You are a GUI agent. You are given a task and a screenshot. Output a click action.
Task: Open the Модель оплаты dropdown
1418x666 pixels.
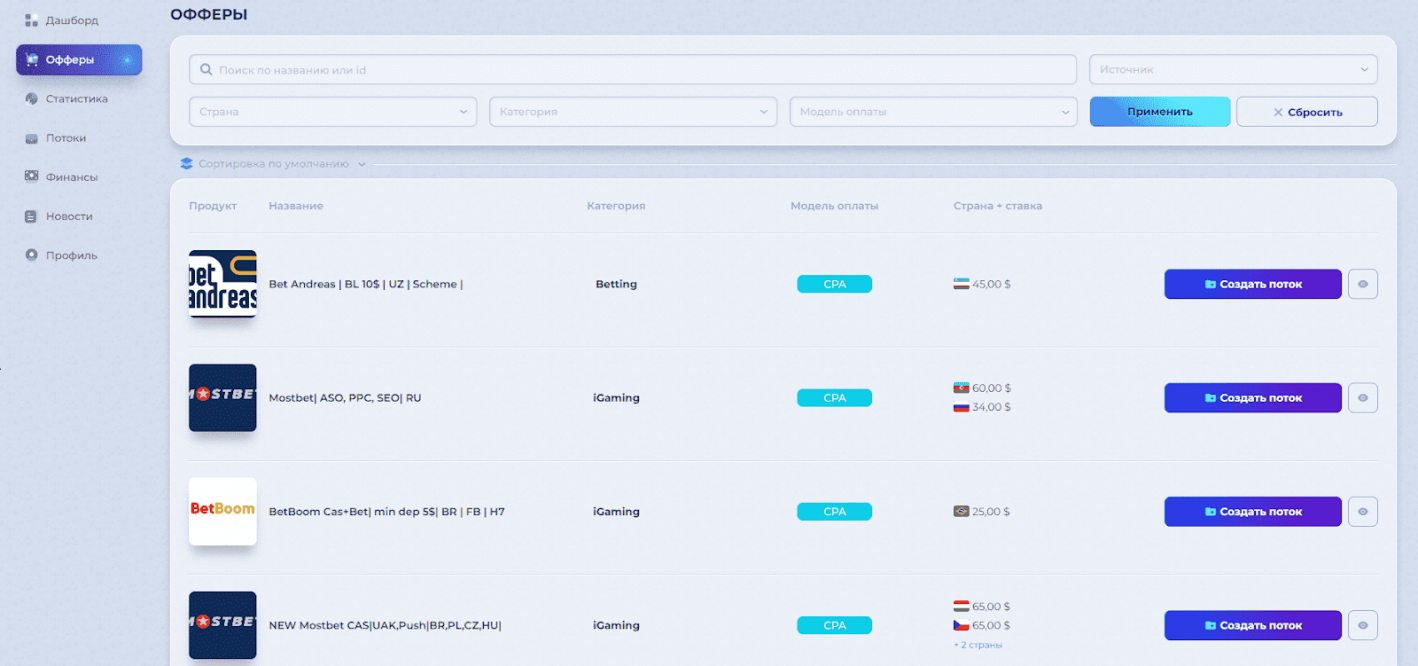click(x=933, y=112)
